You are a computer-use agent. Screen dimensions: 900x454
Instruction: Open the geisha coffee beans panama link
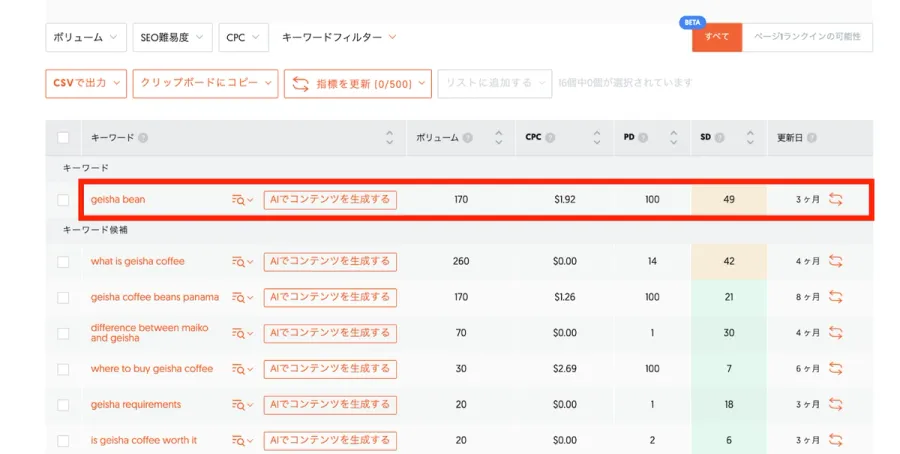click(x=155, y=297)
